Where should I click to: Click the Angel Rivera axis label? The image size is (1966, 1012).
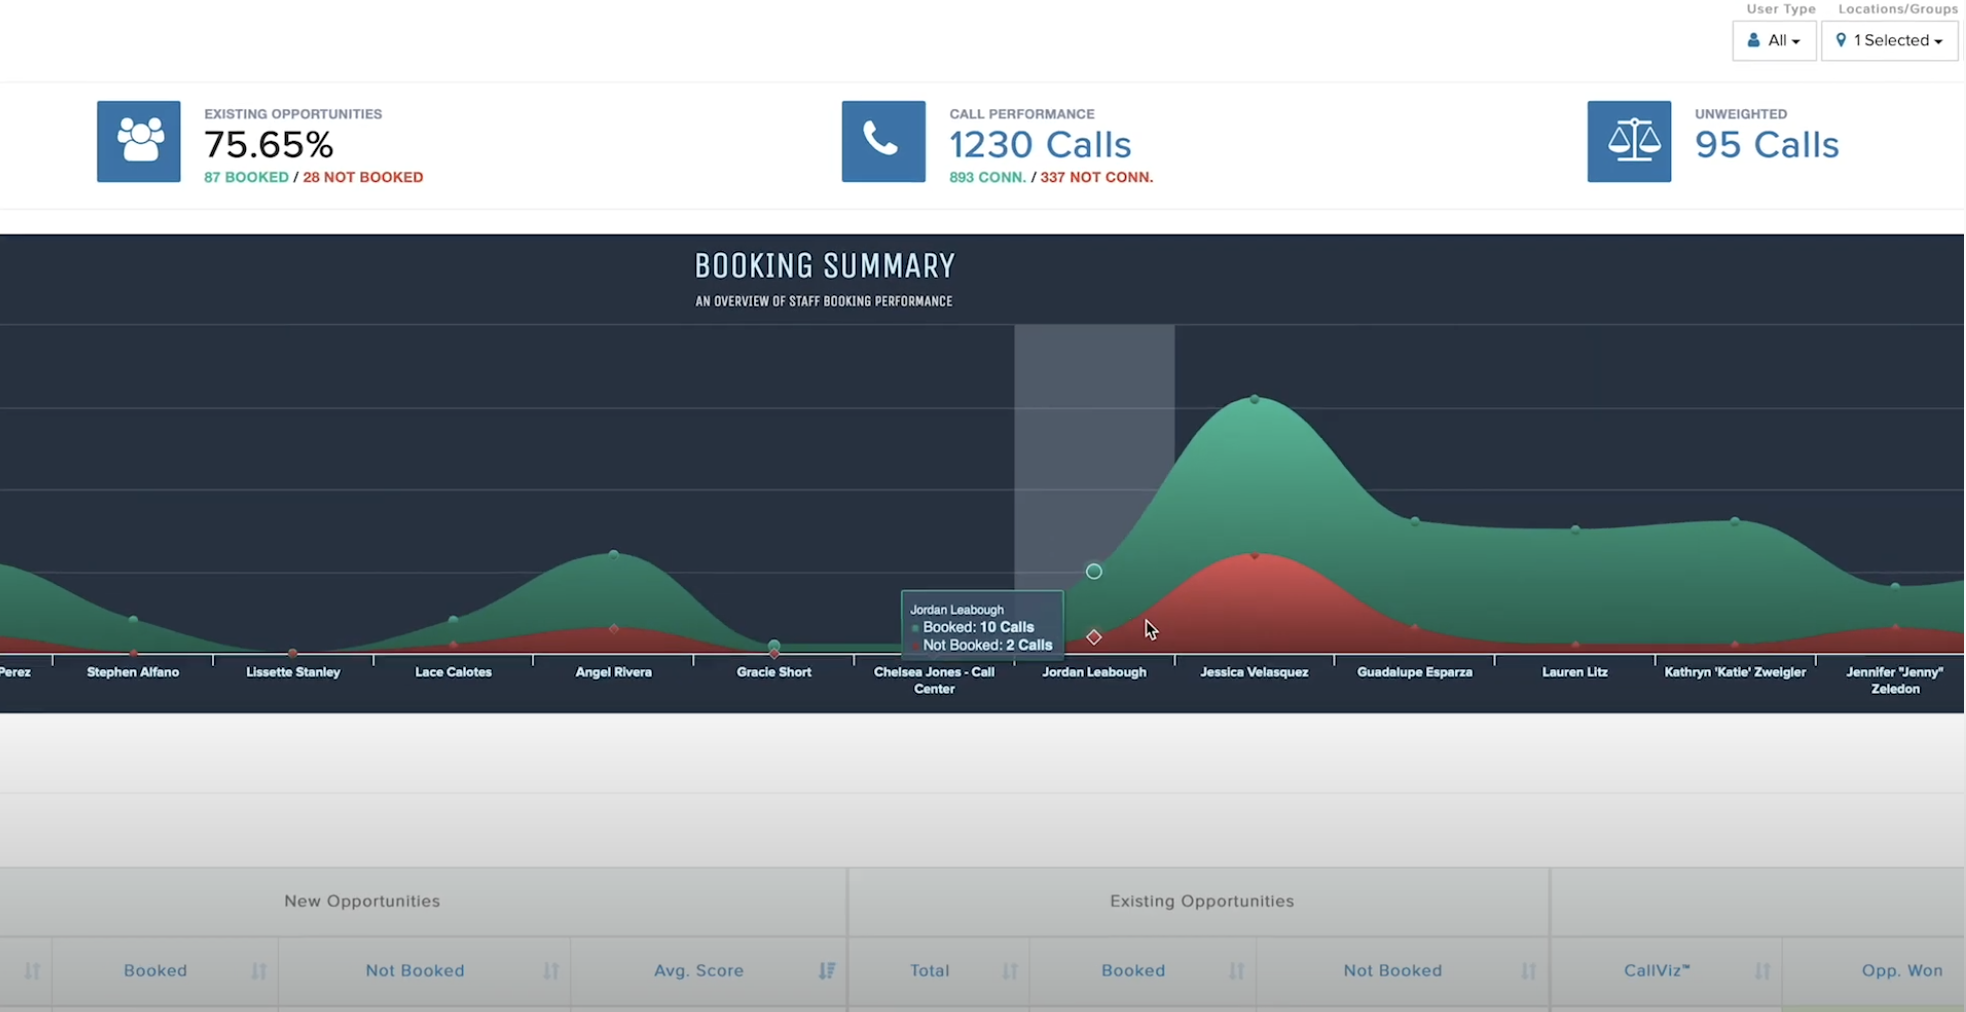click(x=614, y=672)
